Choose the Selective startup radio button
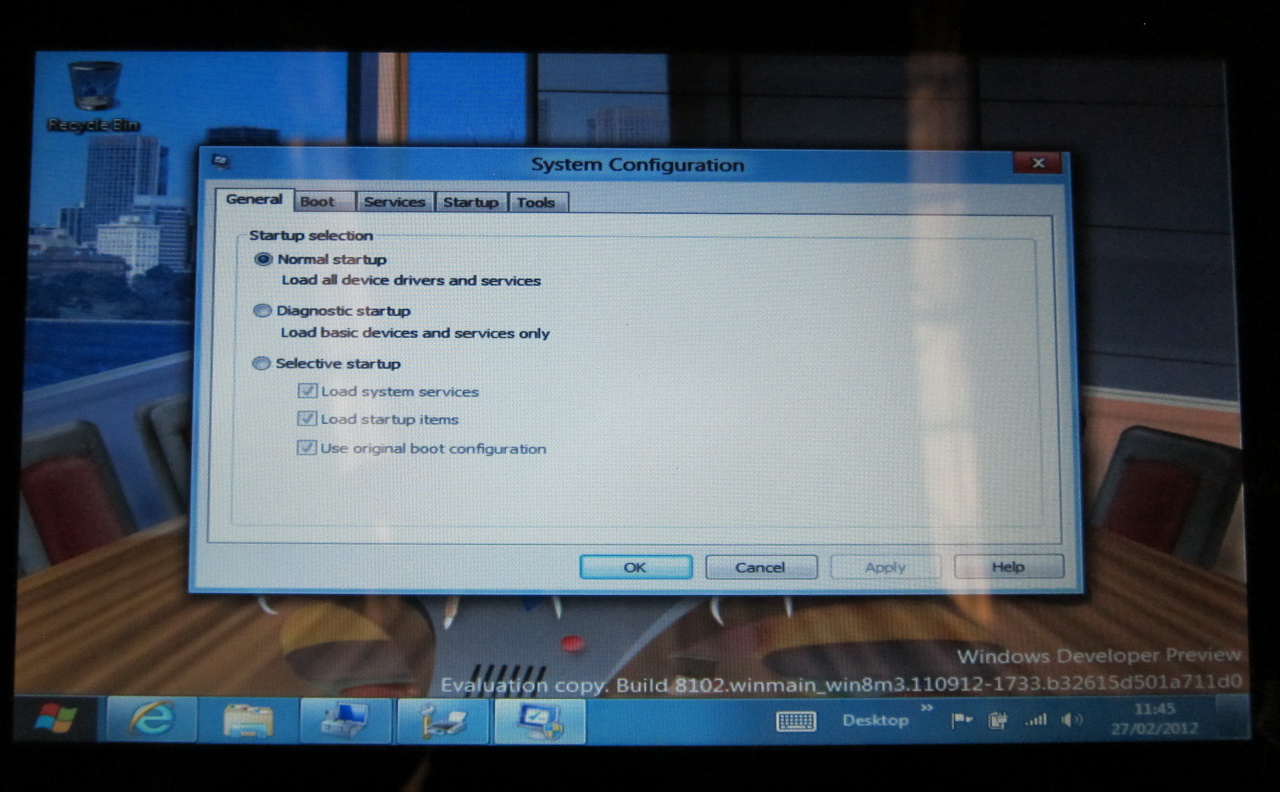 pyautogui.click(x=261, y=364)
